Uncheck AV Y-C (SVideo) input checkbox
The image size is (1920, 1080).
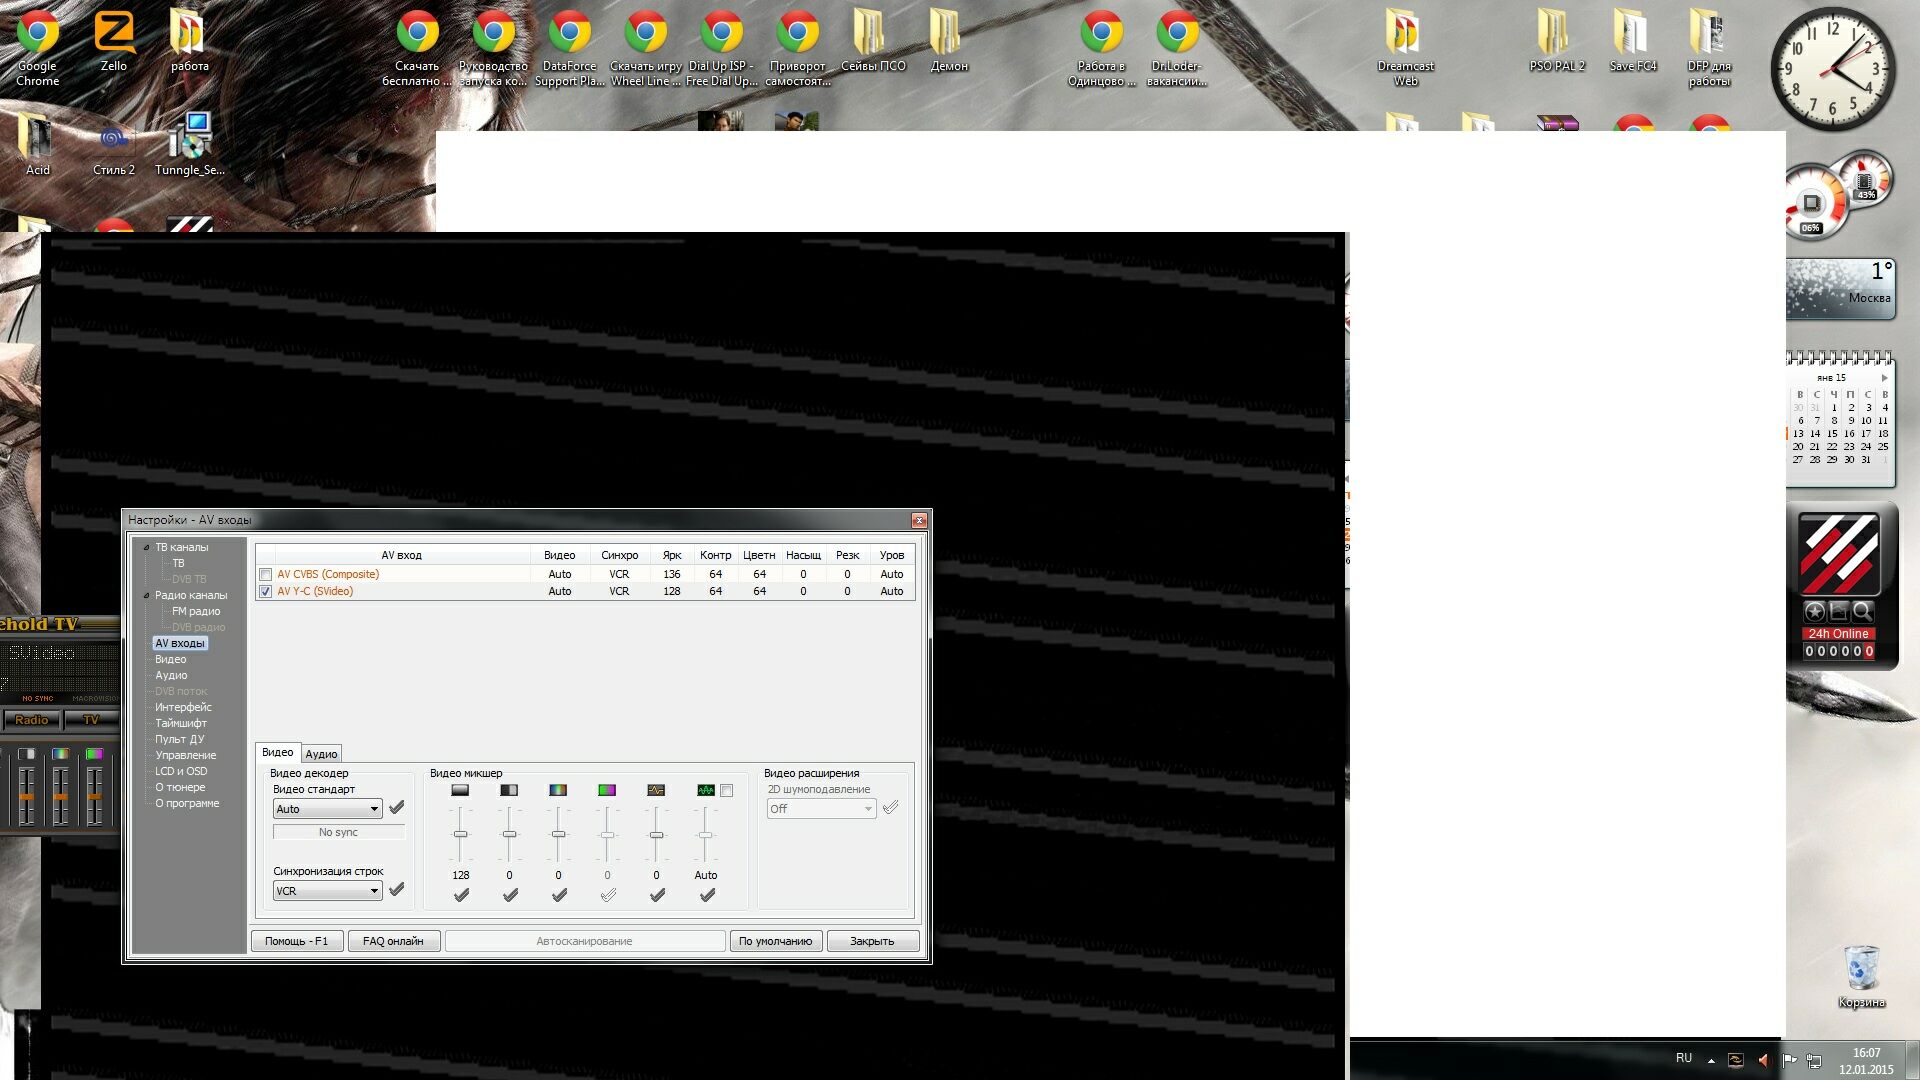265,592
